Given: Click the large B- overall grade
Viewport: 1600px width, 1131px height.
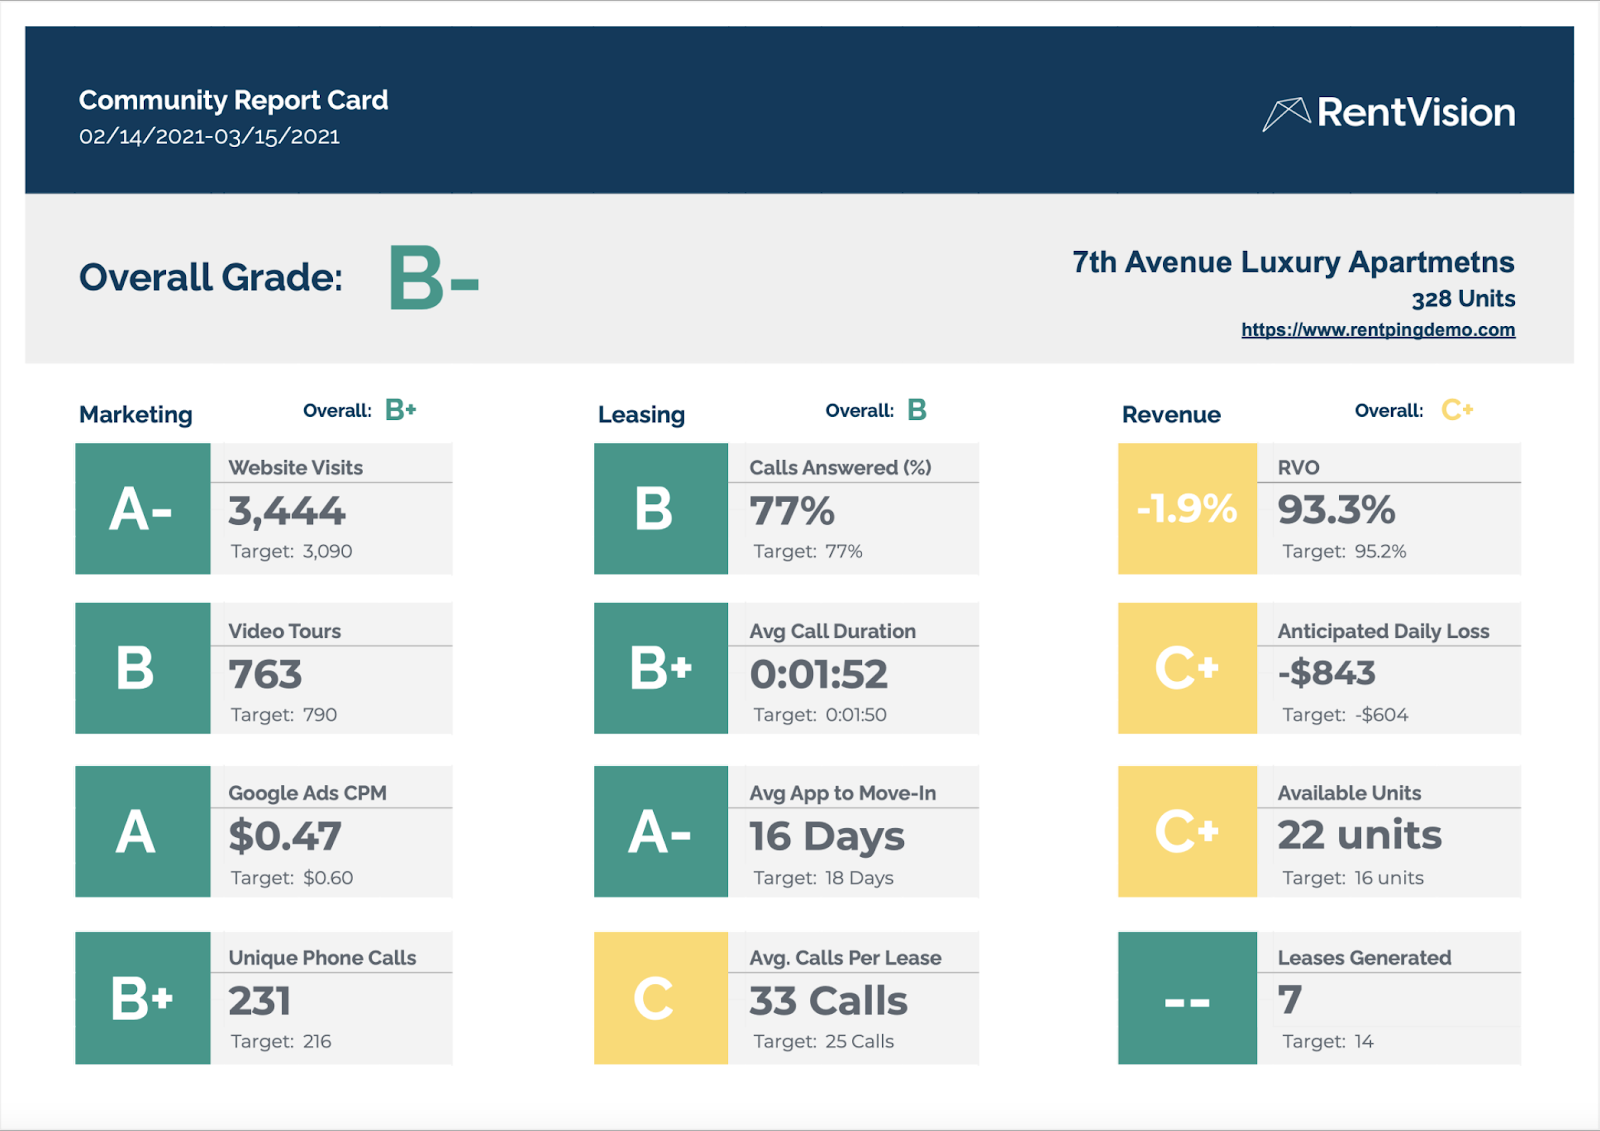Looking at the screenshot, I should point(432,278).
